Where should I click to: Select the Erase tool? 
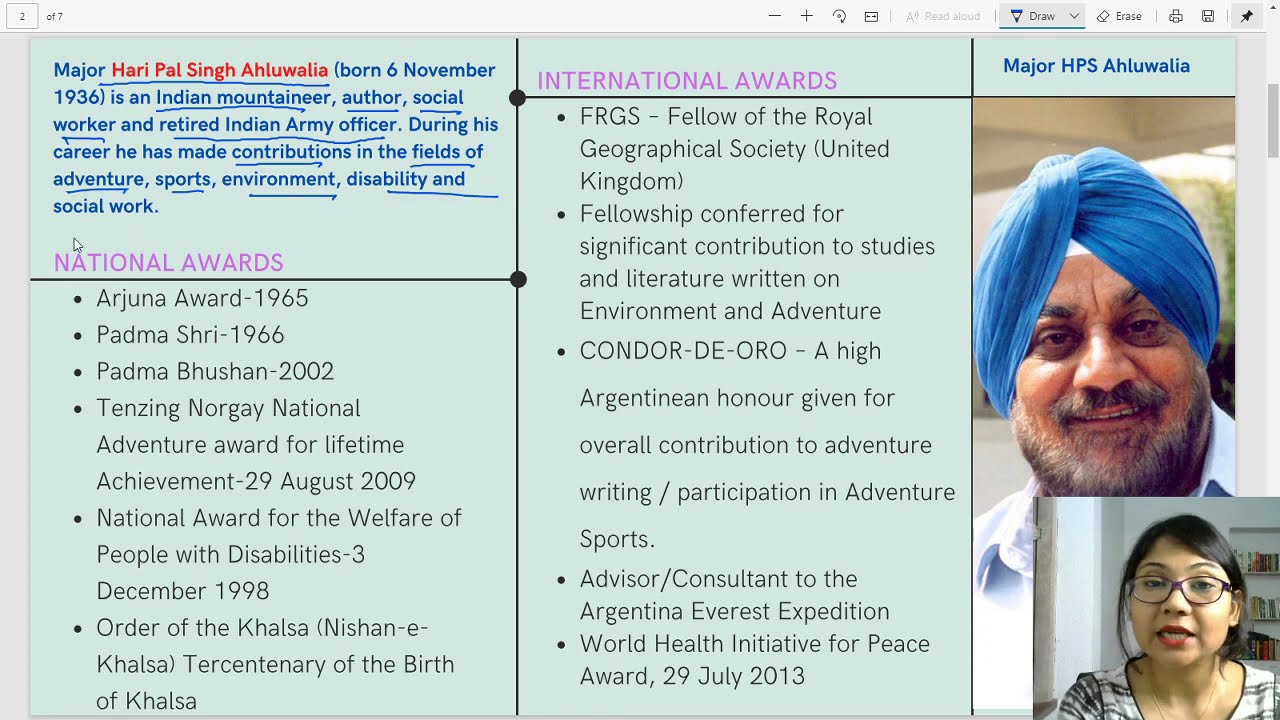[x=1119, y=16]
